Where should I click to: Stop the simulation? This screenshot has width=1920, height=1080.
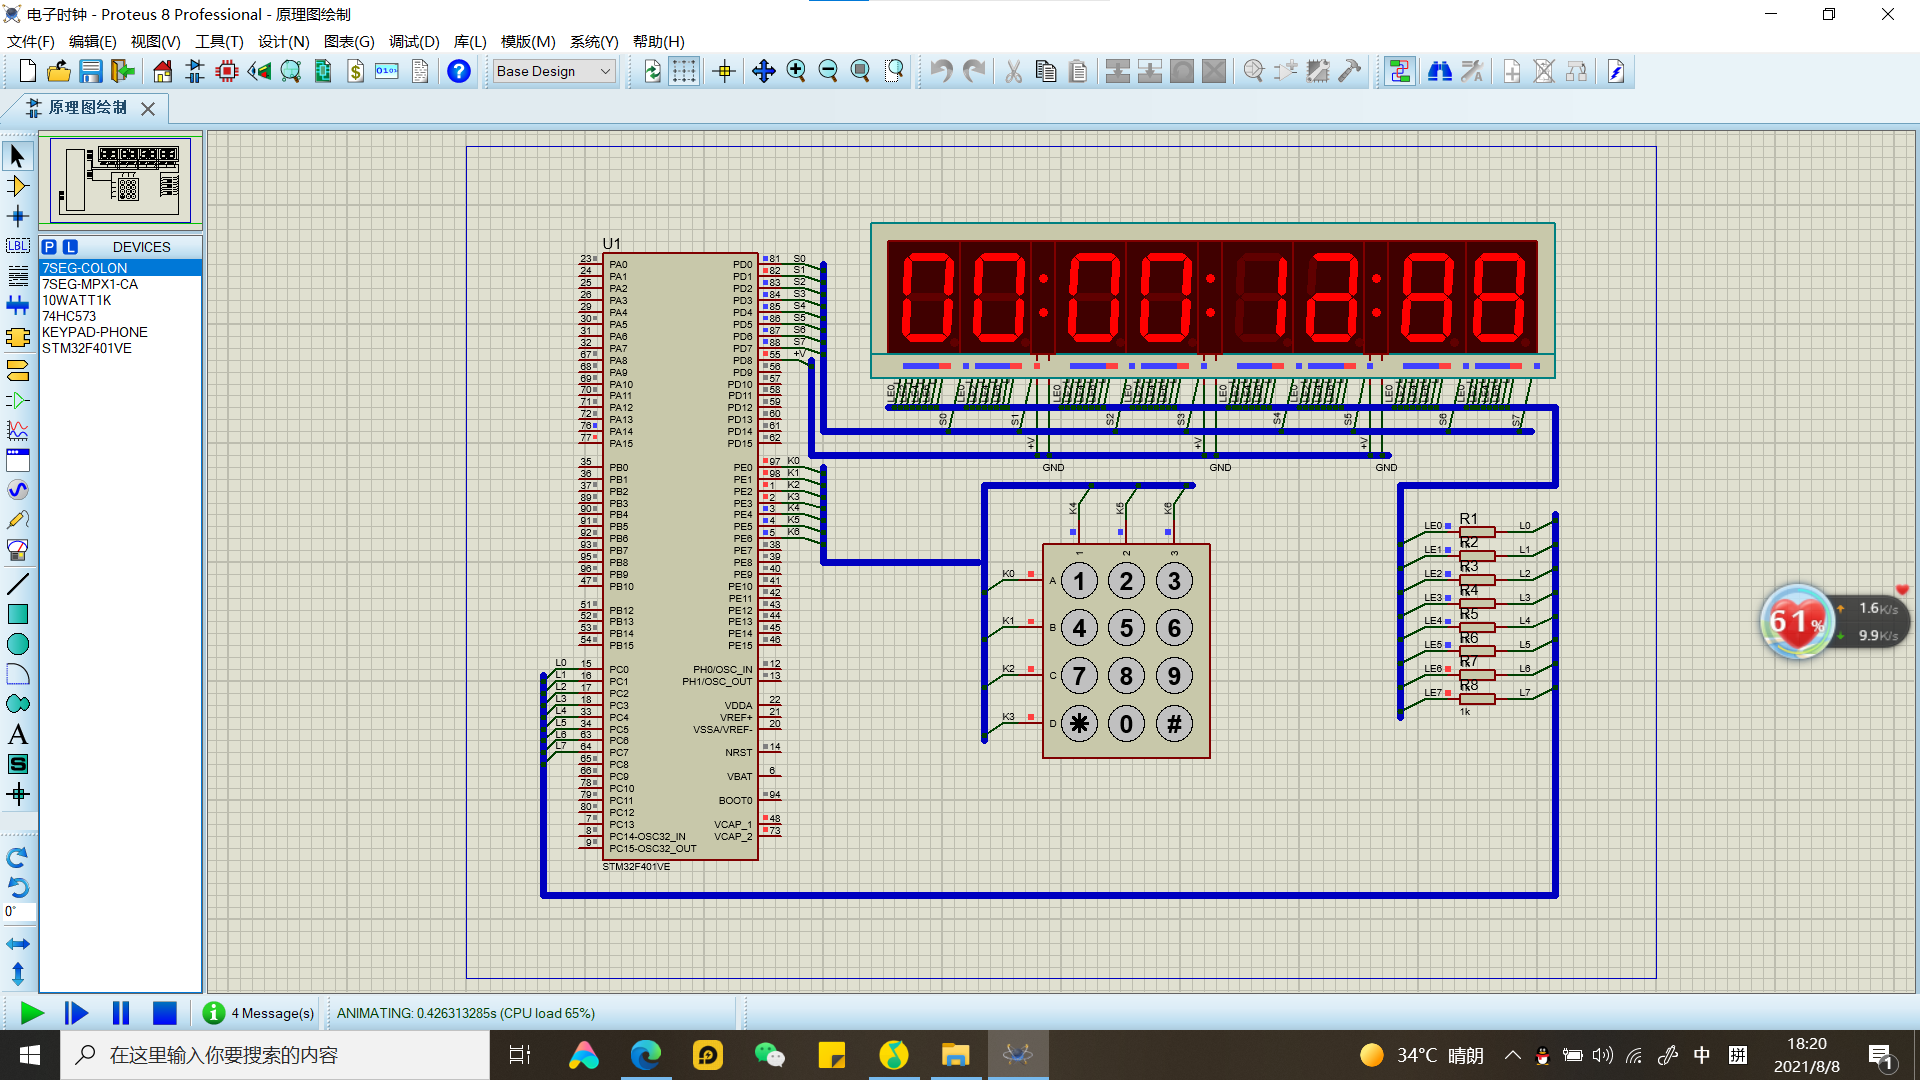click(165, 1013)
